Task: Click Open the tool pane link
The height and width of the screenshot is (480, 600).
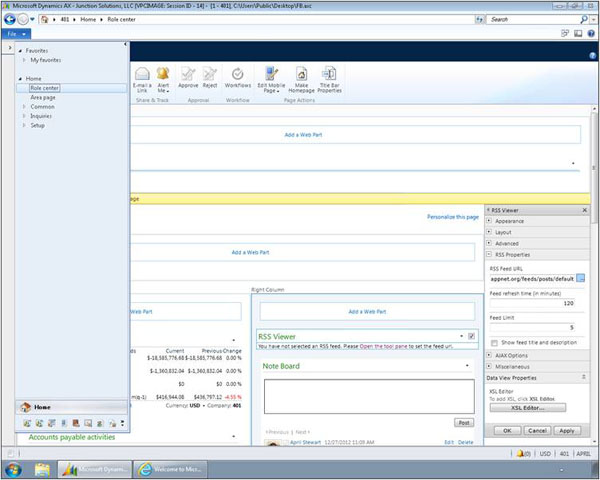Action: click(x=383, y=346)
